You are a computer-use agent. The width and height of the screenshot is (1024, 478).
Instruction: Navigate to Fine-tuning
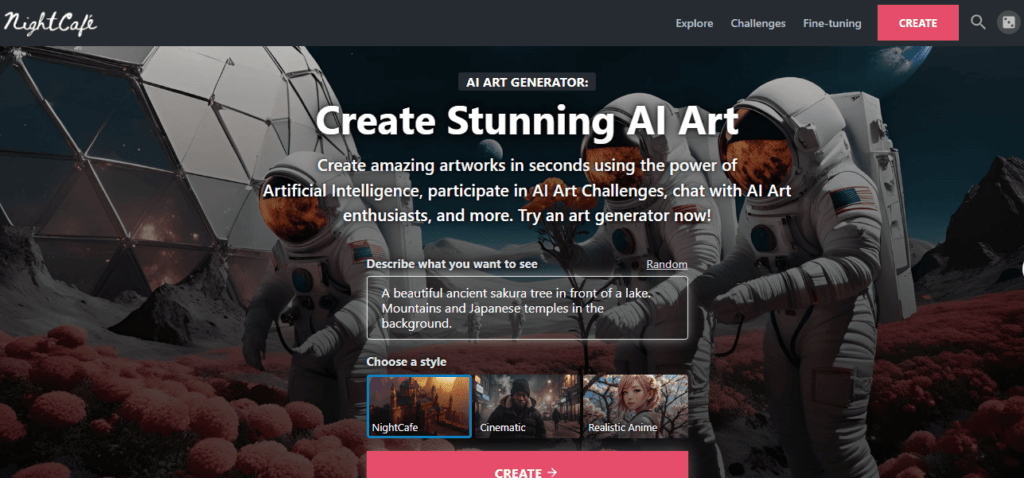point(832,24)
